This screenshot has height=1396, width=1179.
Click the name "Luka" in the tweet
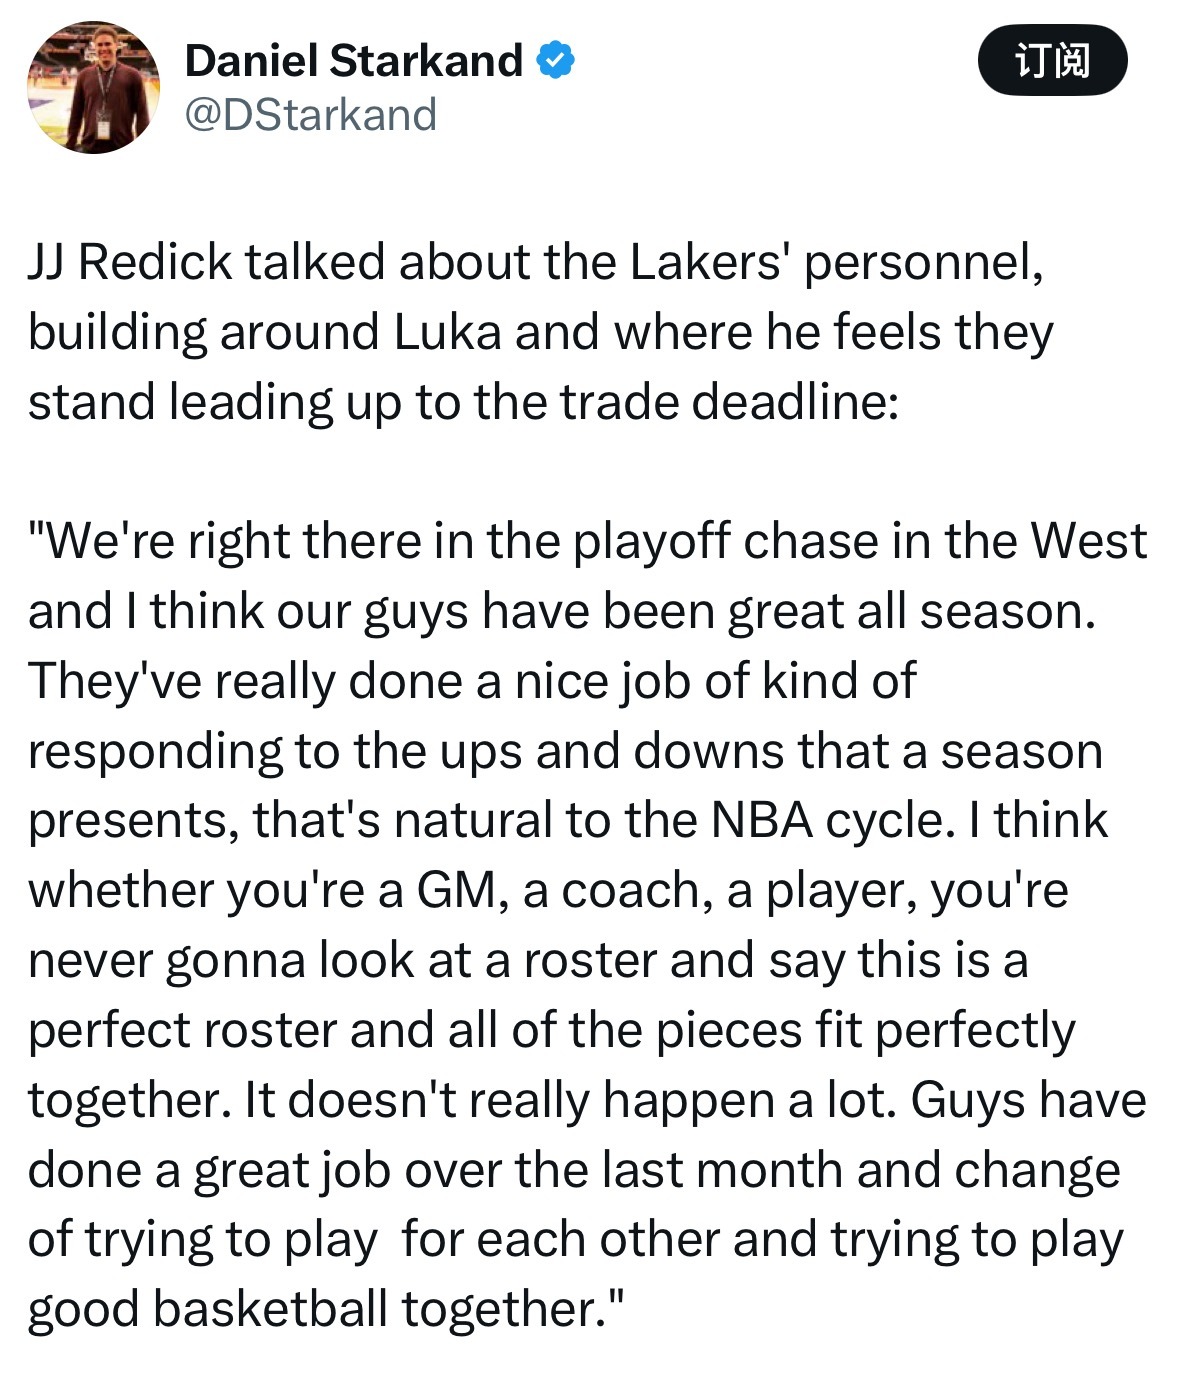447,333
